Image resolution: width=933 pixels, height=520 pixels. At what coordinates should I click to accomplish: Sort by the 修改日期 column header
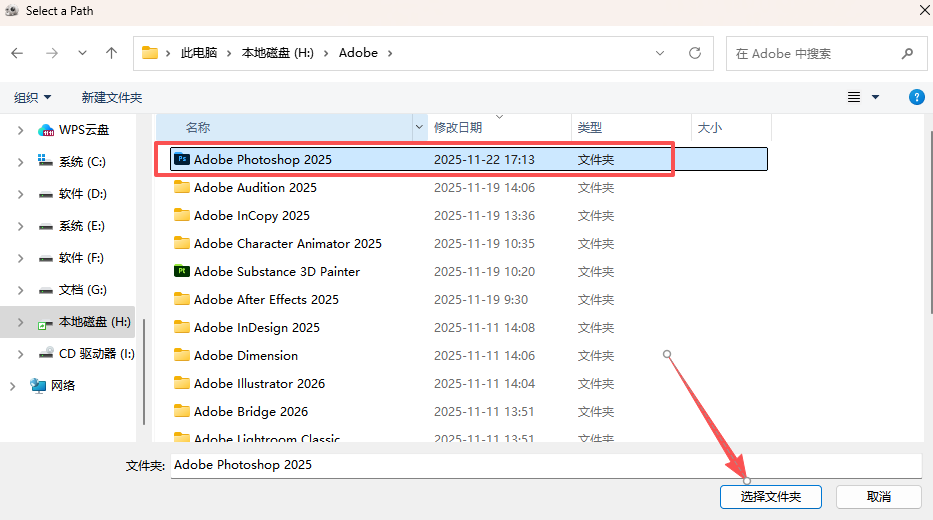click(500, 127)
